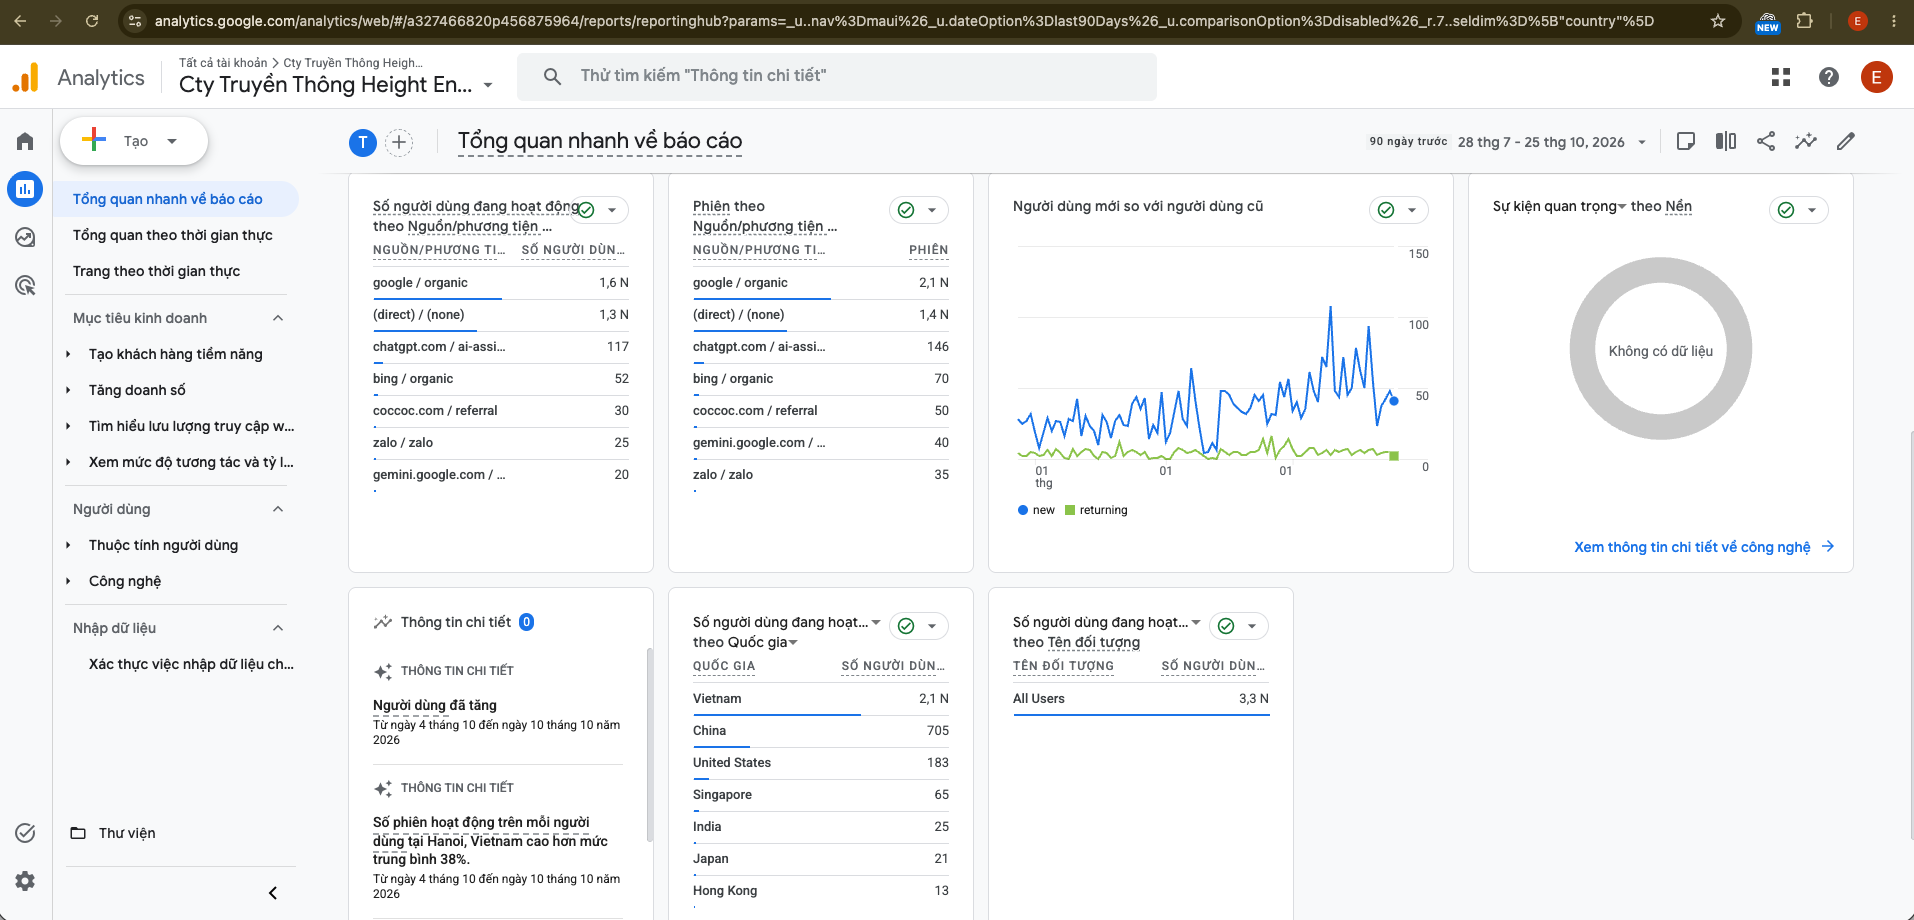Open Thư viện library
Screen dimensions: 1914x920
tap(127, 833)
